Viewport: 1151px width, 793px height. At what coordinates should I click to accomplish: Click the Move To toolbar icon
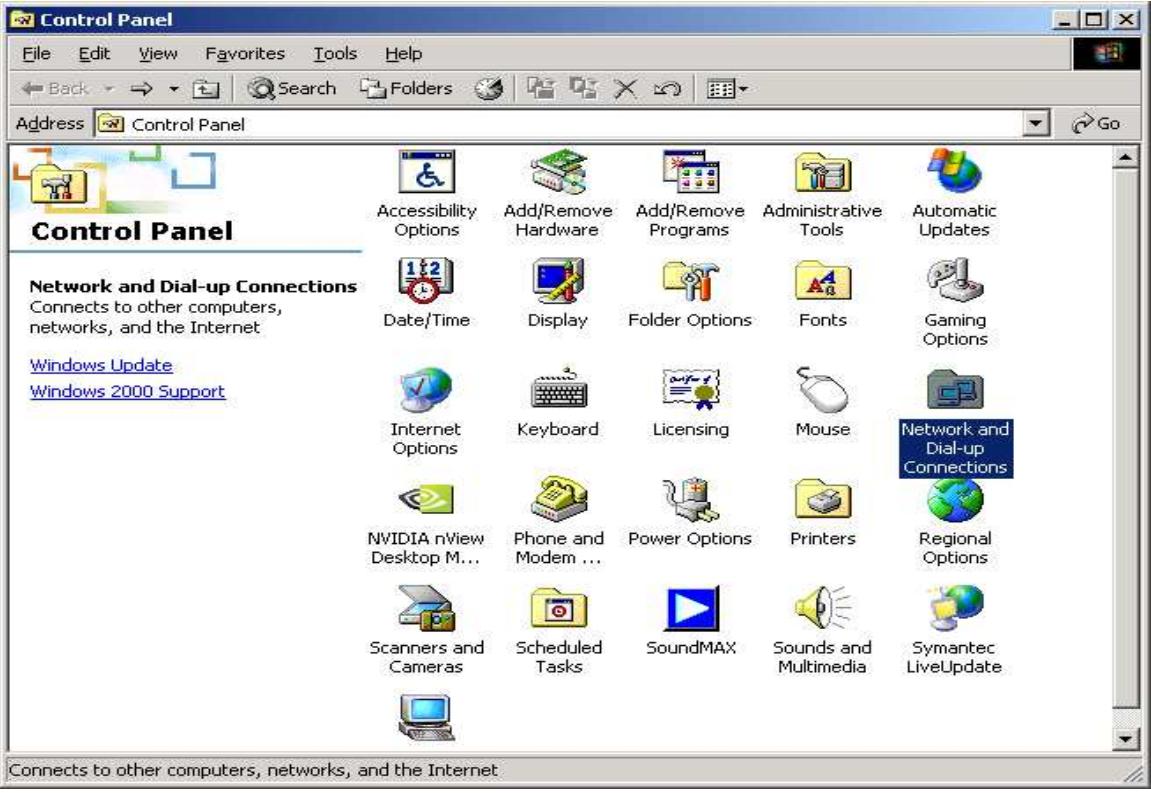(x=542, y=89)
